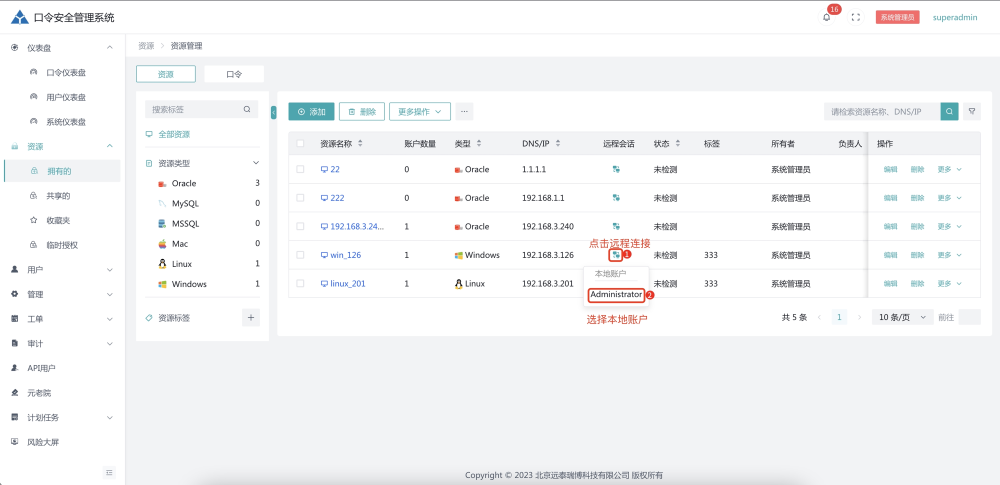Open the 更多操作 dropdown
This screenshot has width=1000, height=485.
[x=421, y=112]
